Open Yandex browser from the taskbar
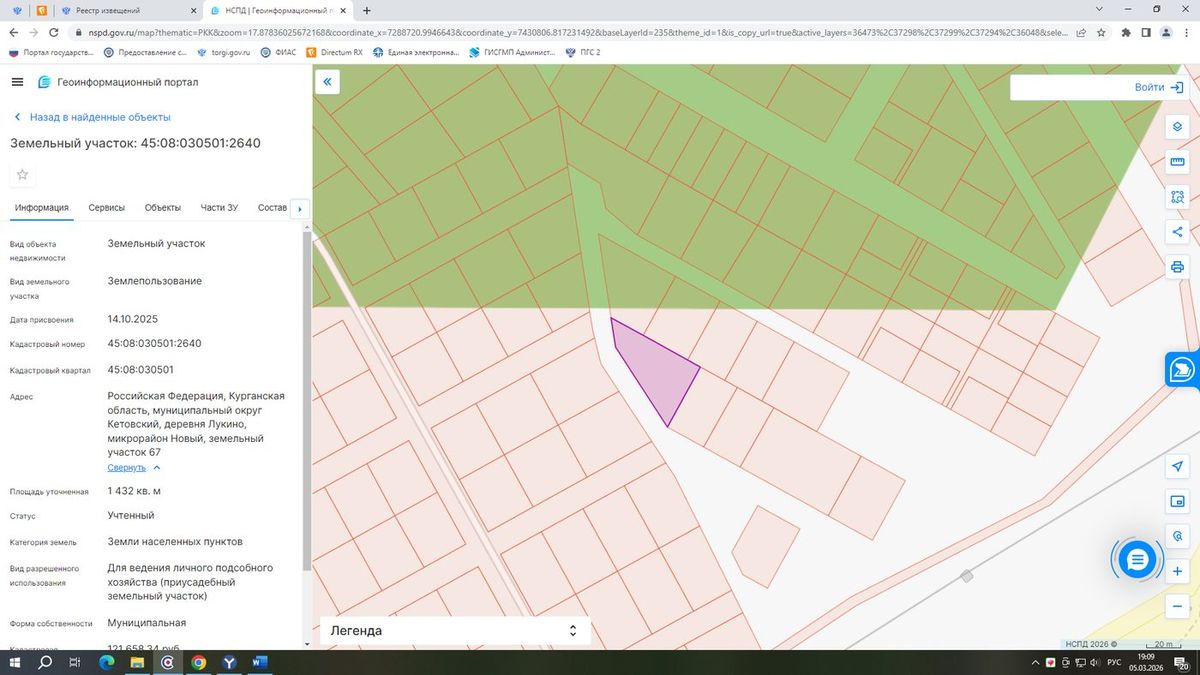The width and height of the screenshot is (1200, 675). pos(229,662)
